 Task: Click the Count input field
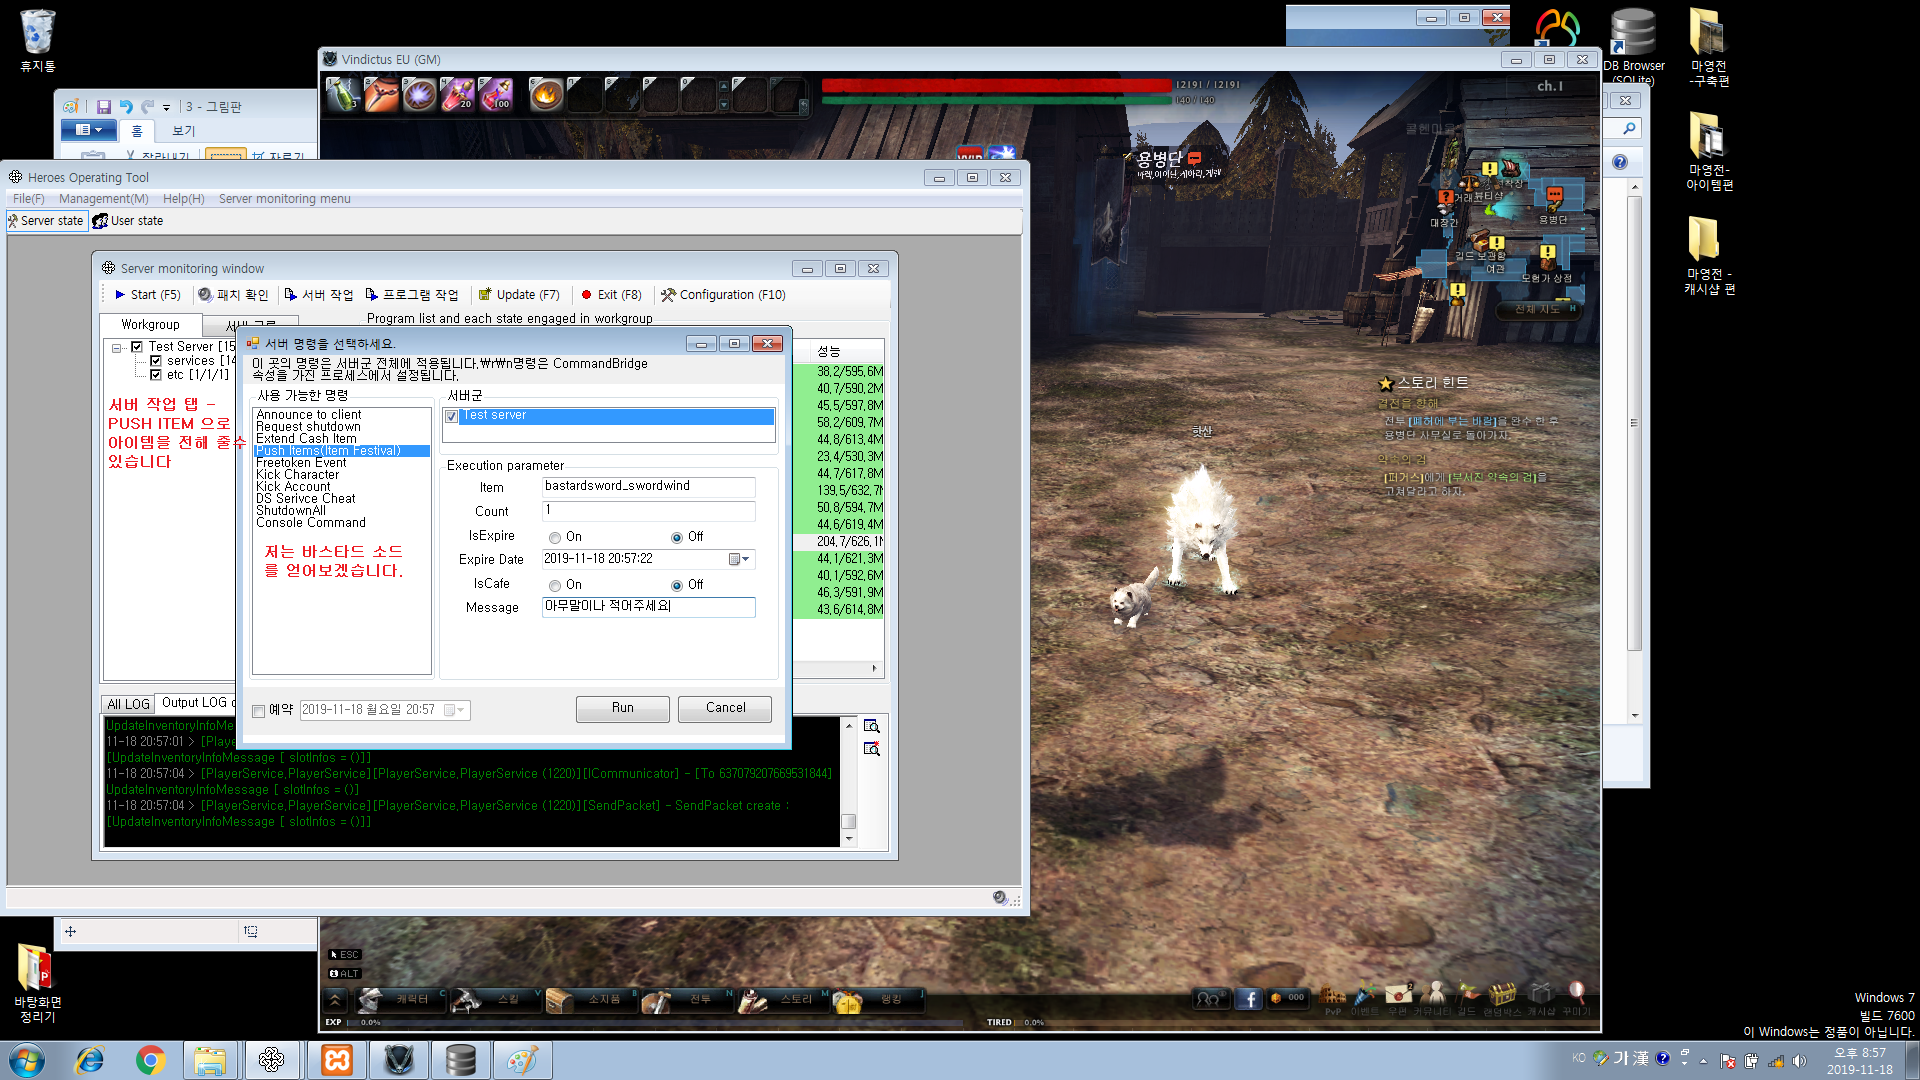[x=648, y=511]
